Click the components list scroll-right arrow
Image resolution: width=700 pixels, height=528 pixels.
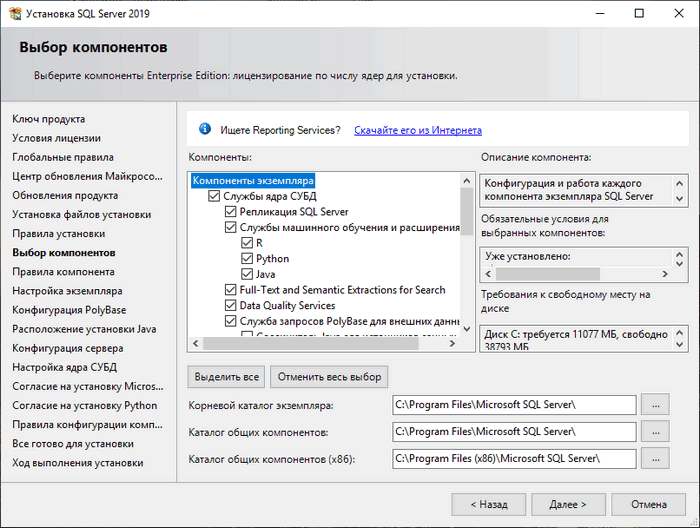(453, 343)
